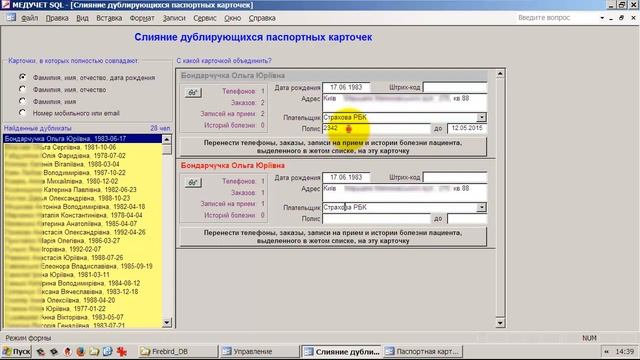Click the 'до' date field showing 12.05.2015
This screenshot has width=640, height=360.
(467, 129)
